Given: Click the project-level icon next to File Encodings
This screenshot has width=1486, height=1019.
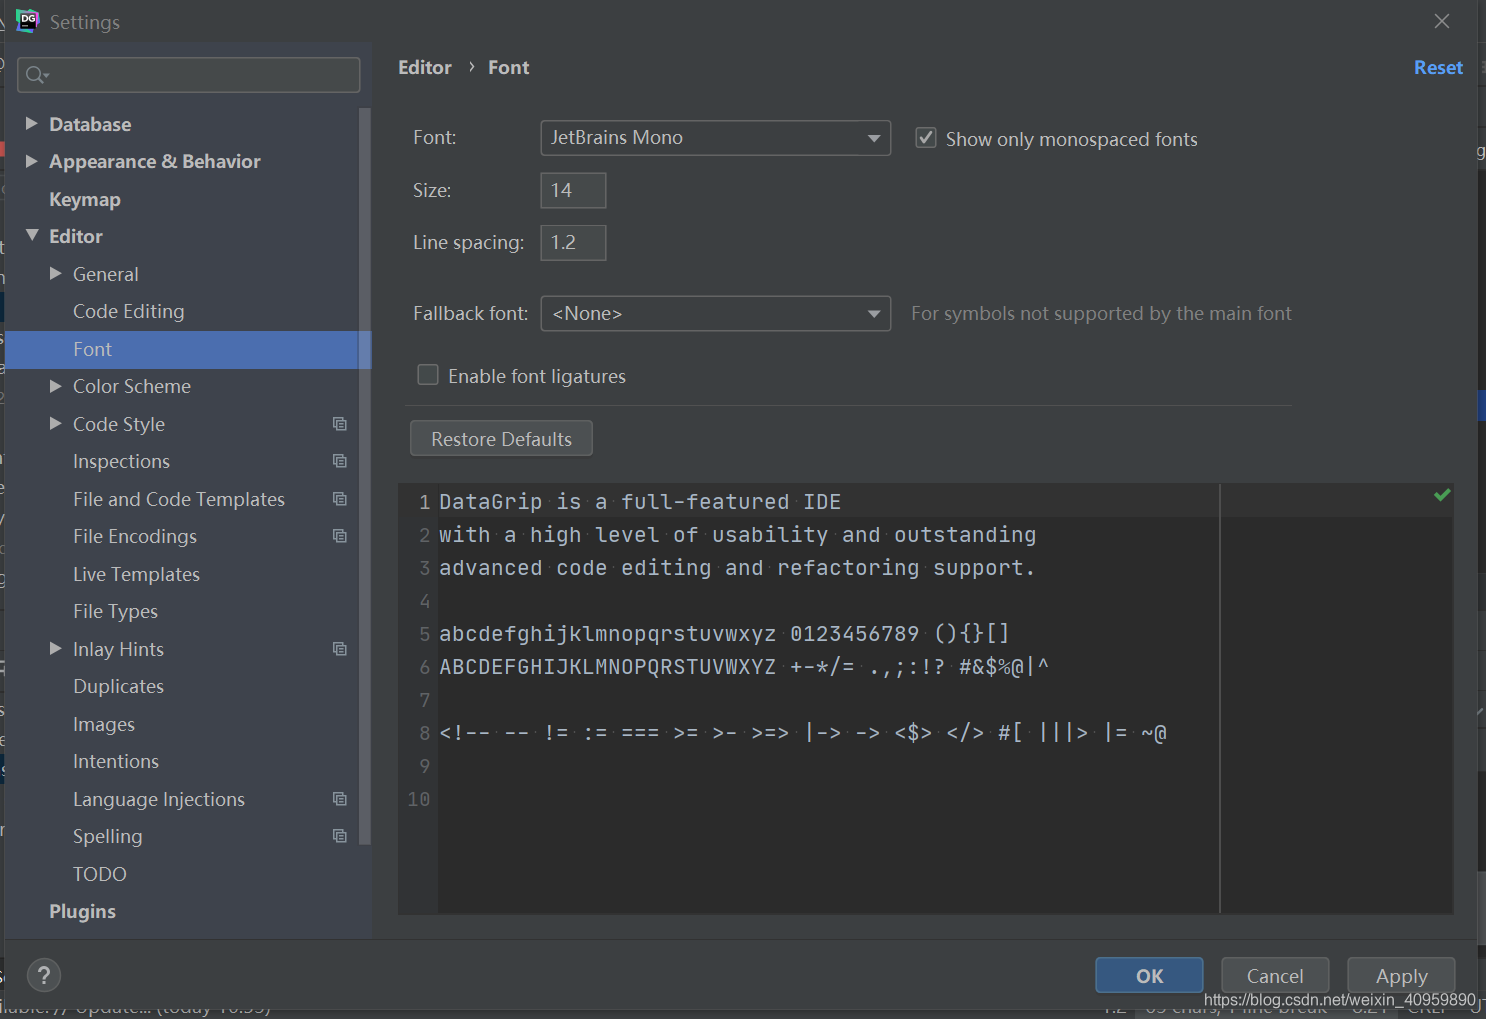Looking at the screenshot, I should tap(340, 536).
